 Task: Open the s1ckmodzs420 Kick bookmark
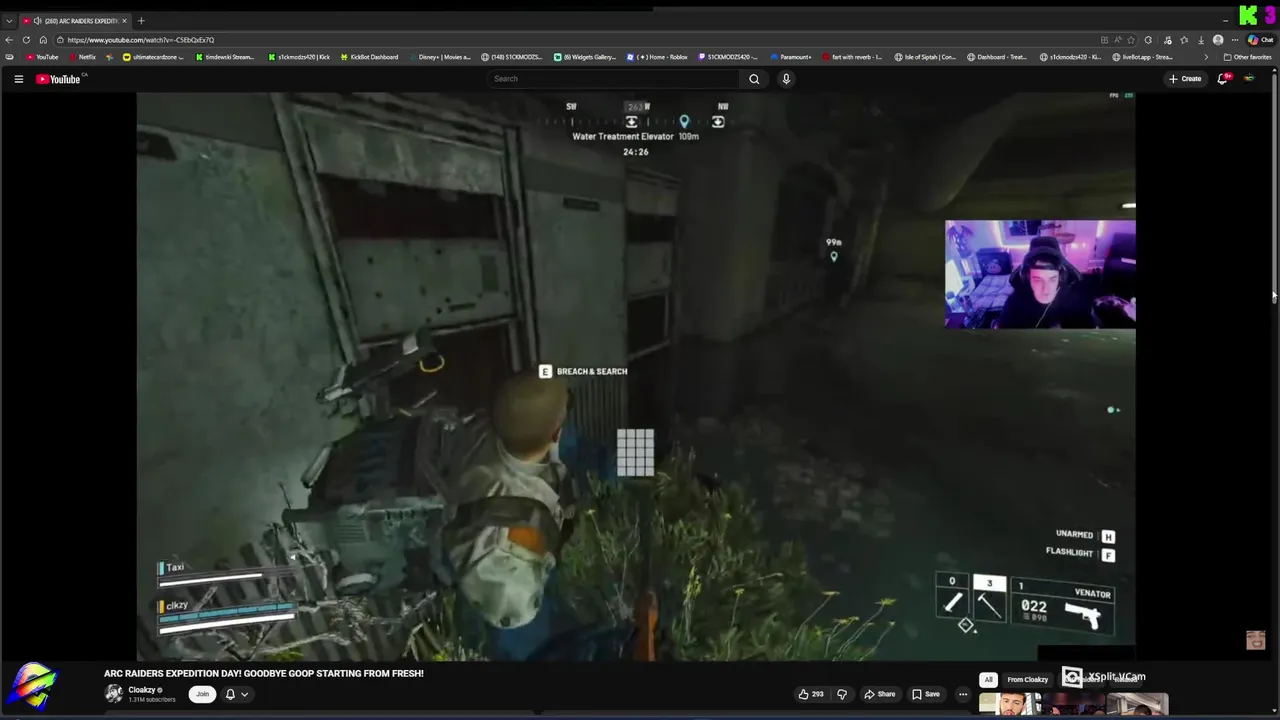coord(299,57)
